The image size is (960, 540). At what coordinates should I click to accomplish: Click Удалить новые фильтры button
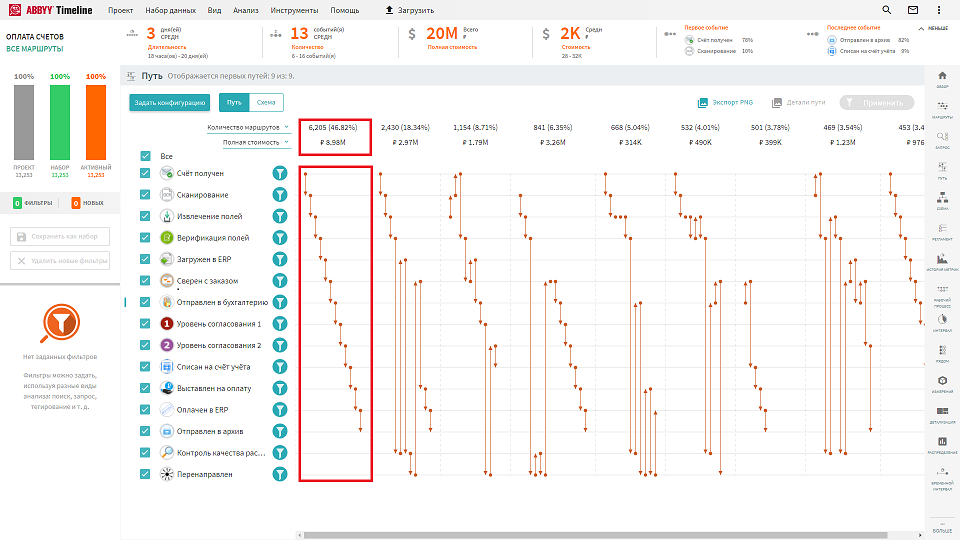[x=59, y=260]
